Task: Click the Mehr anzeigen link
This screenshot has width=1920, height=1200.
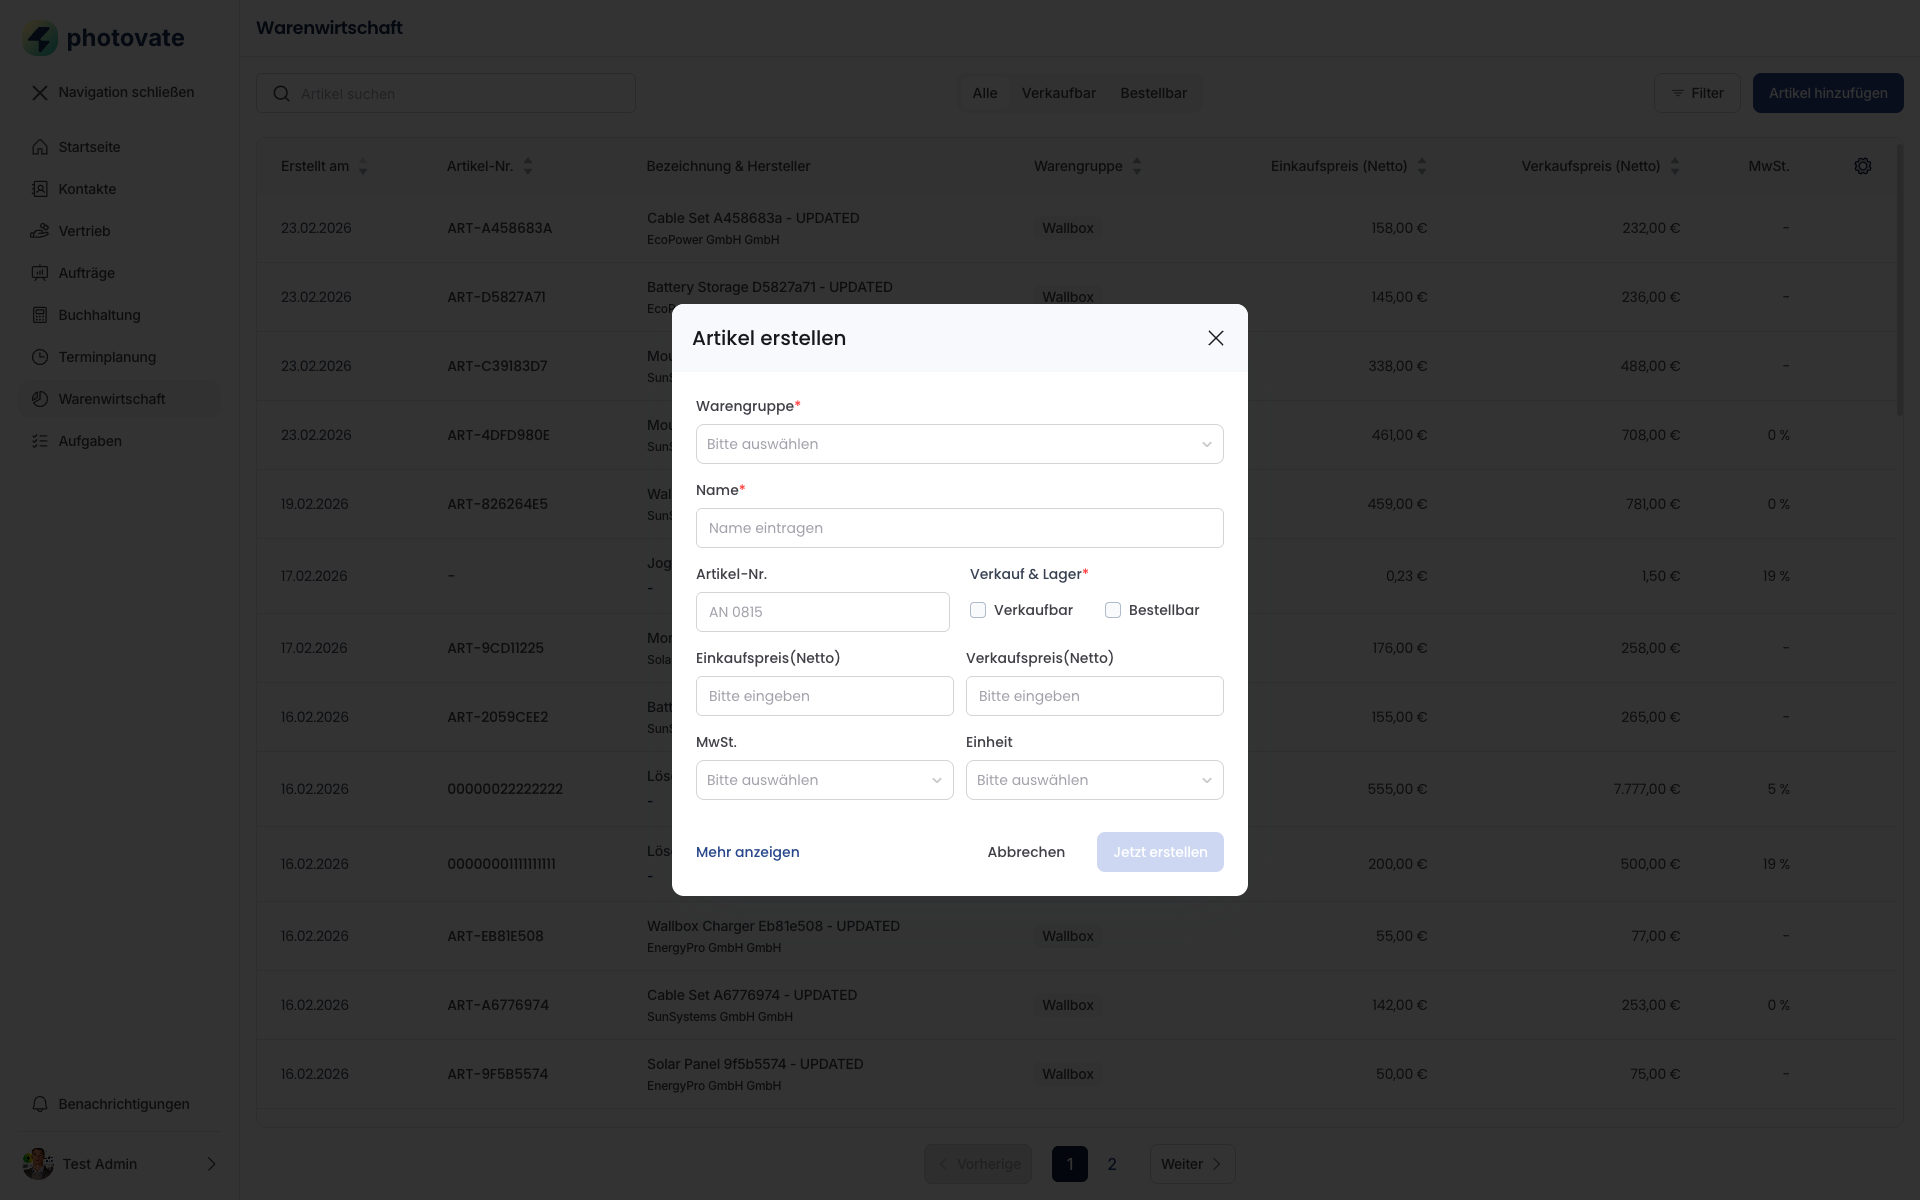Action: pos(747,852)
